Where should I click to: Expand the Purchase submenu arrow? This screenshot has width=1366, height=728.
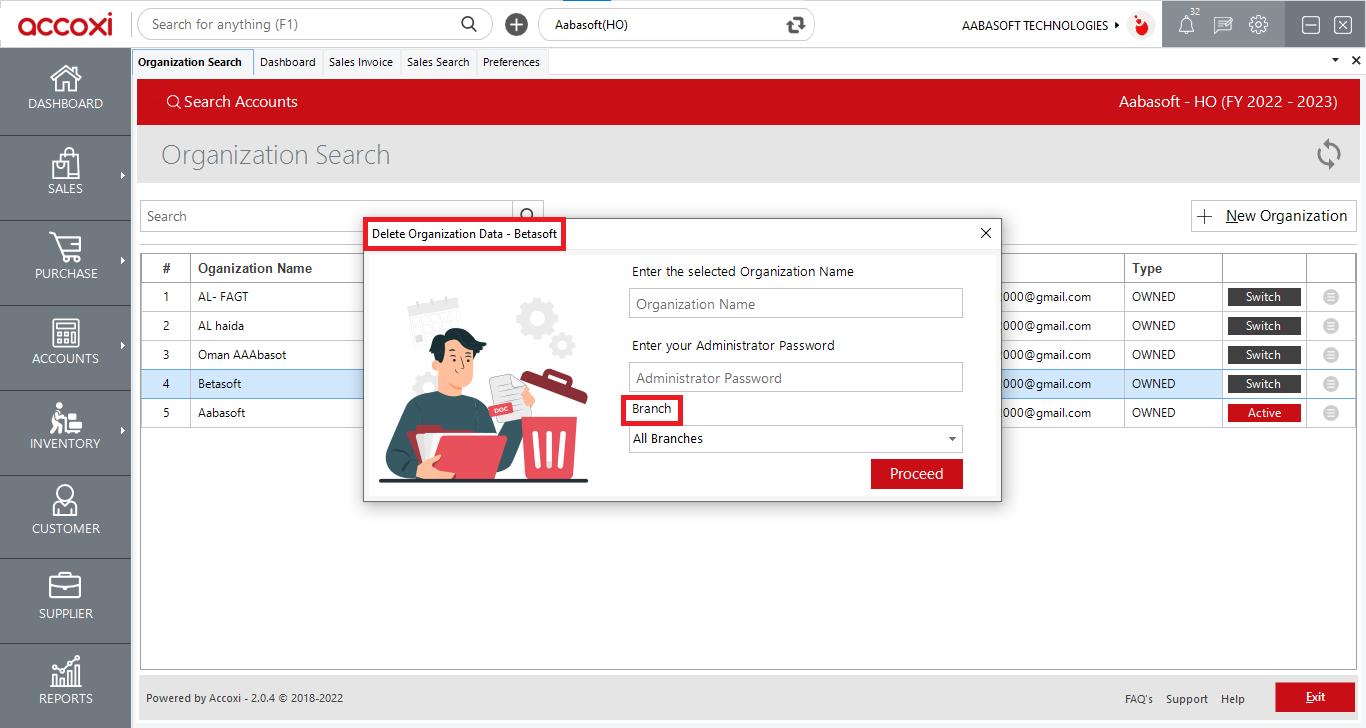123,260
